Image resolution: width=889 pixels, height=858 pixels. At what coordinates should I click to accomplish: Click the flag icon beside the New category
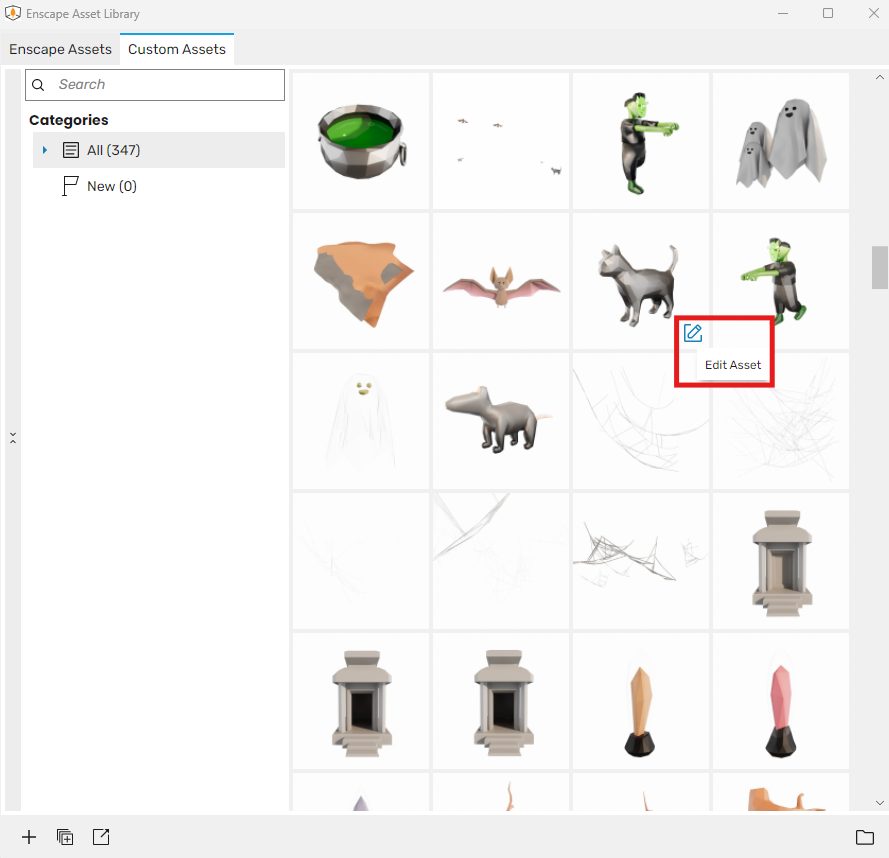click(x=70, y=186)
